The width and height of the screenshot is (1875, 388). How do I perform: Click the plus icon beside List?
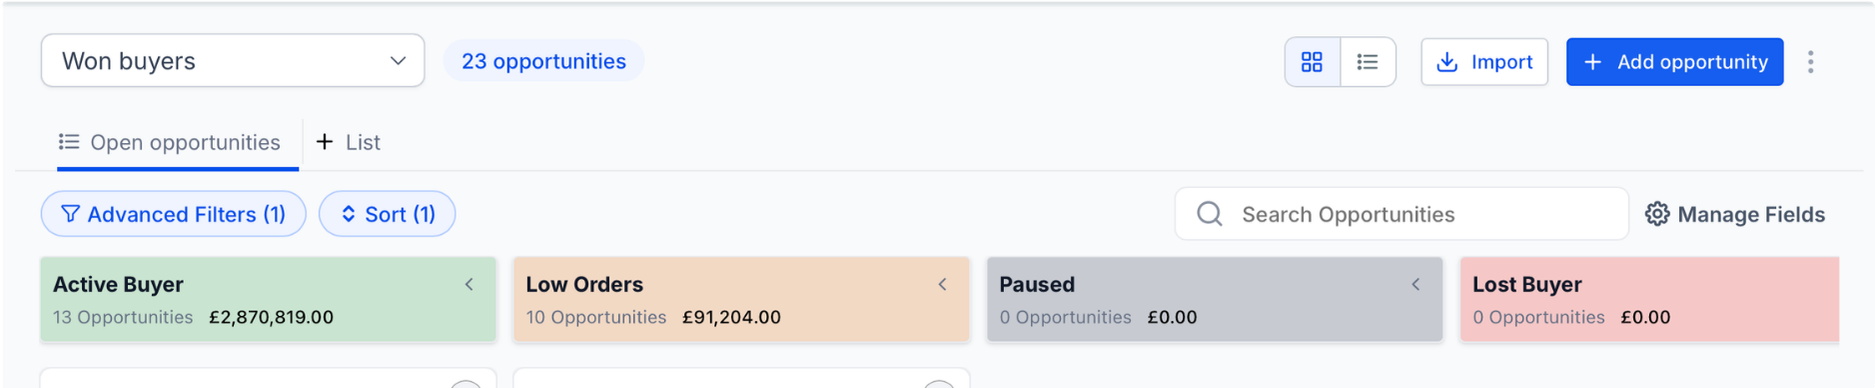[x=324, y=142]
